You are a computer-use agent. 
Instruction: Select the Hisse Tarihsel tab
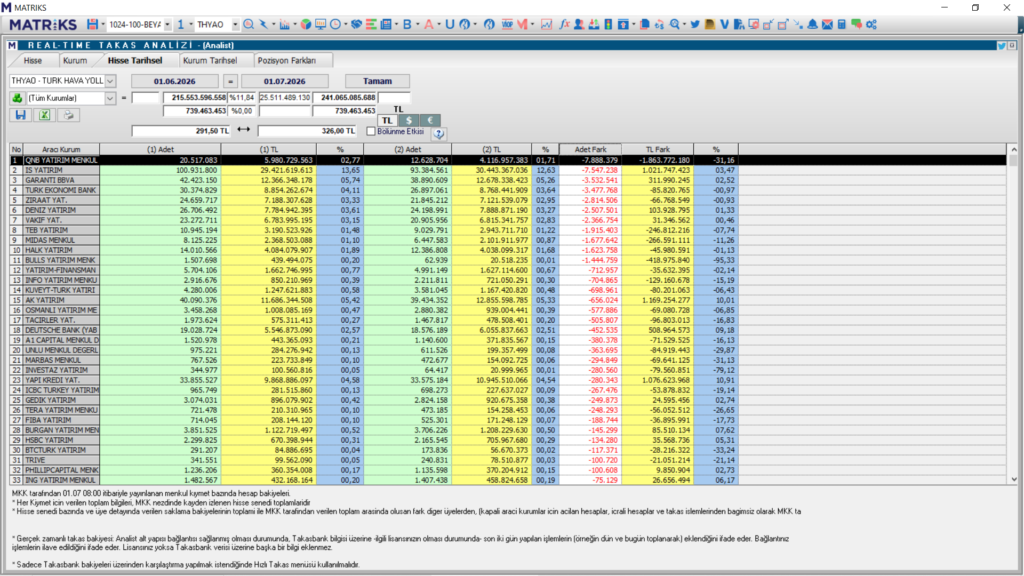click(135, 60)
